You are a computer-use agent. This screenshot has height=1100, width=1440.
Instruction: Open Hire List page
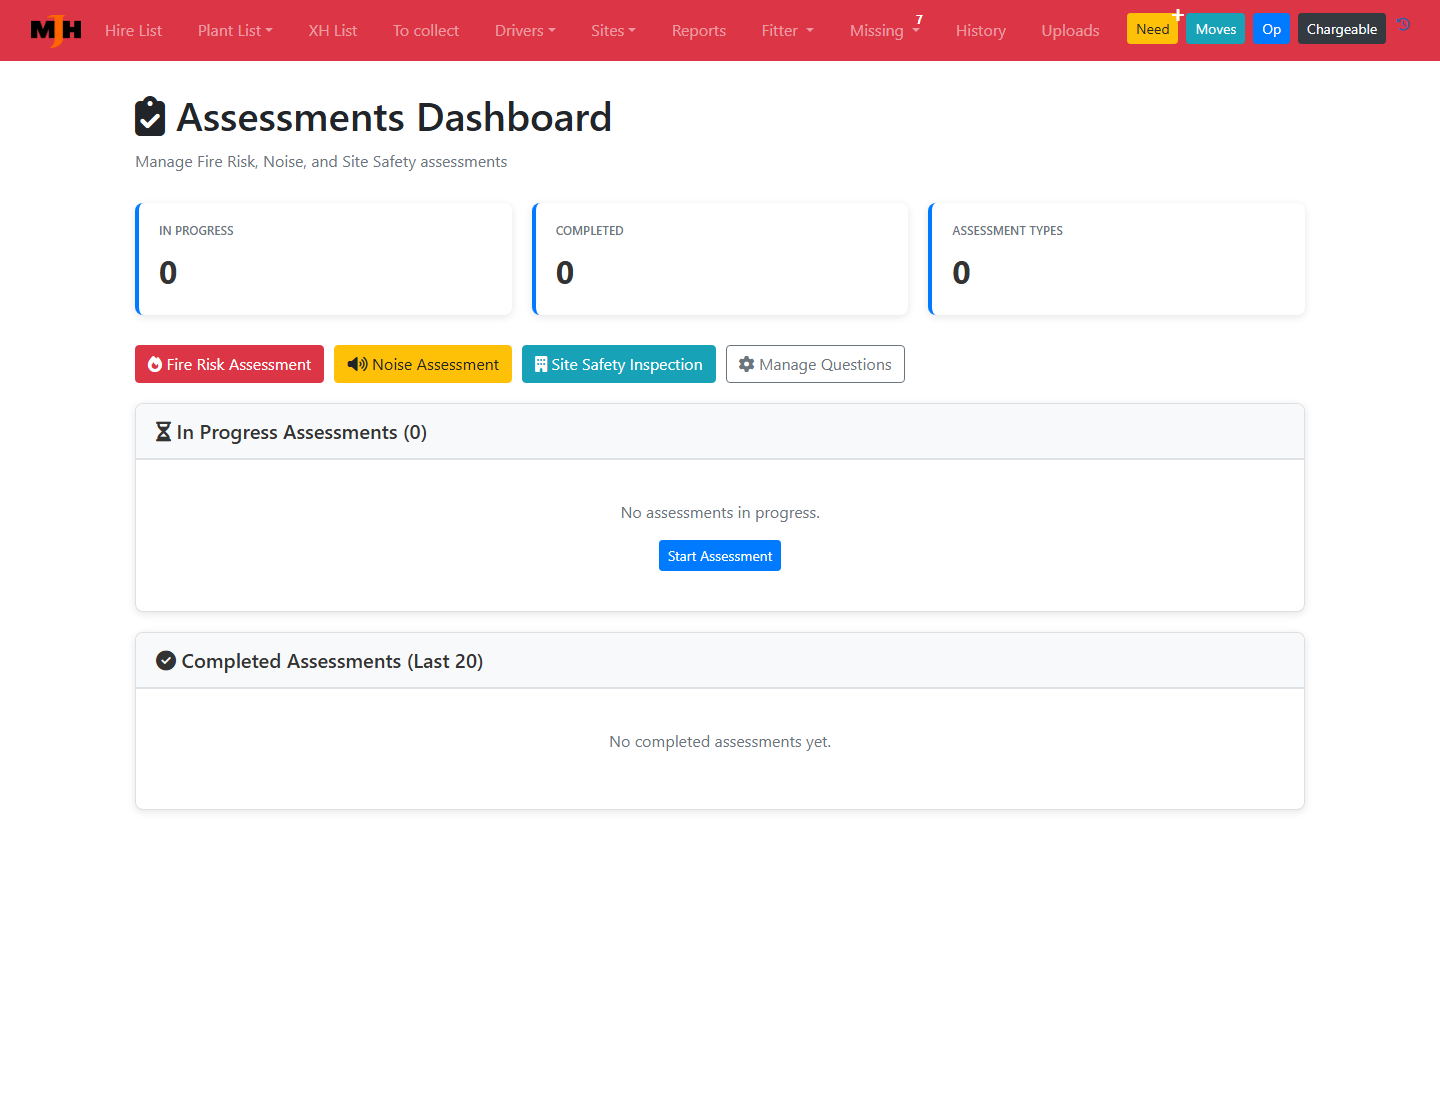[x=133, y=30]
